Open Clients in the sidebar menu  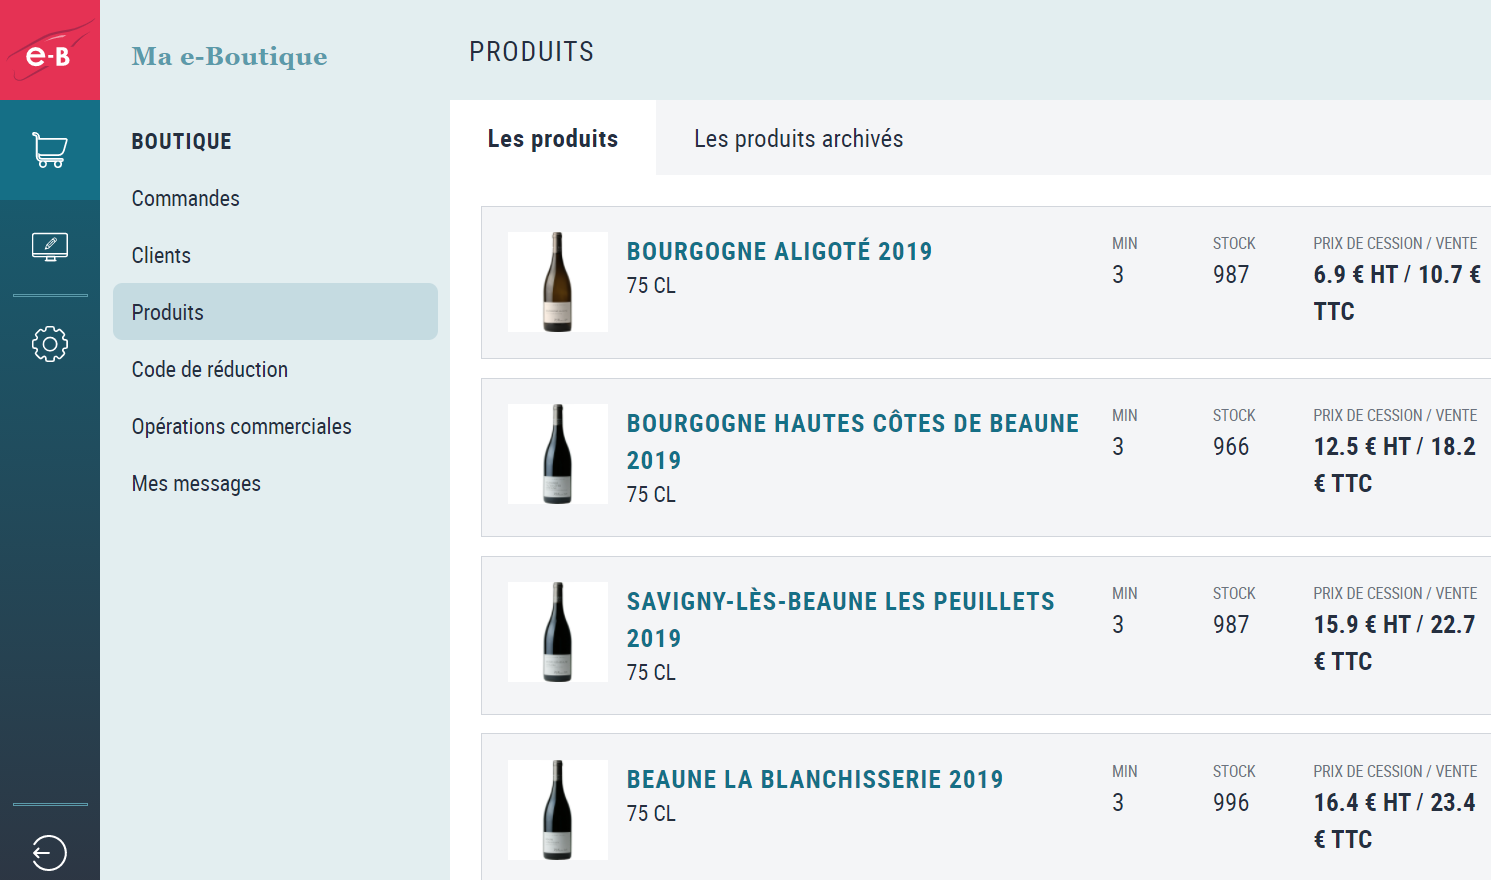161,255
